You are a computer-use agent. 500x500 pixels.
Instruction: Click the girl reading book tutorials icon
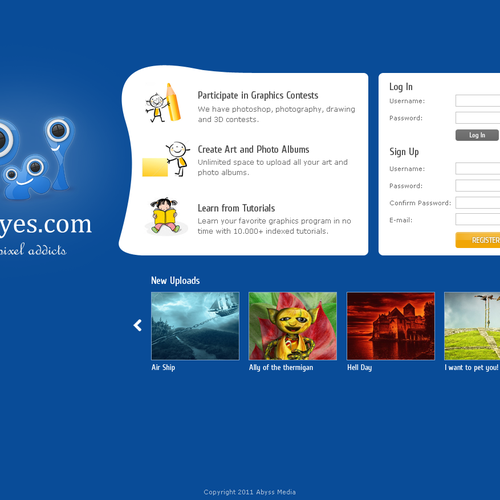166,216
